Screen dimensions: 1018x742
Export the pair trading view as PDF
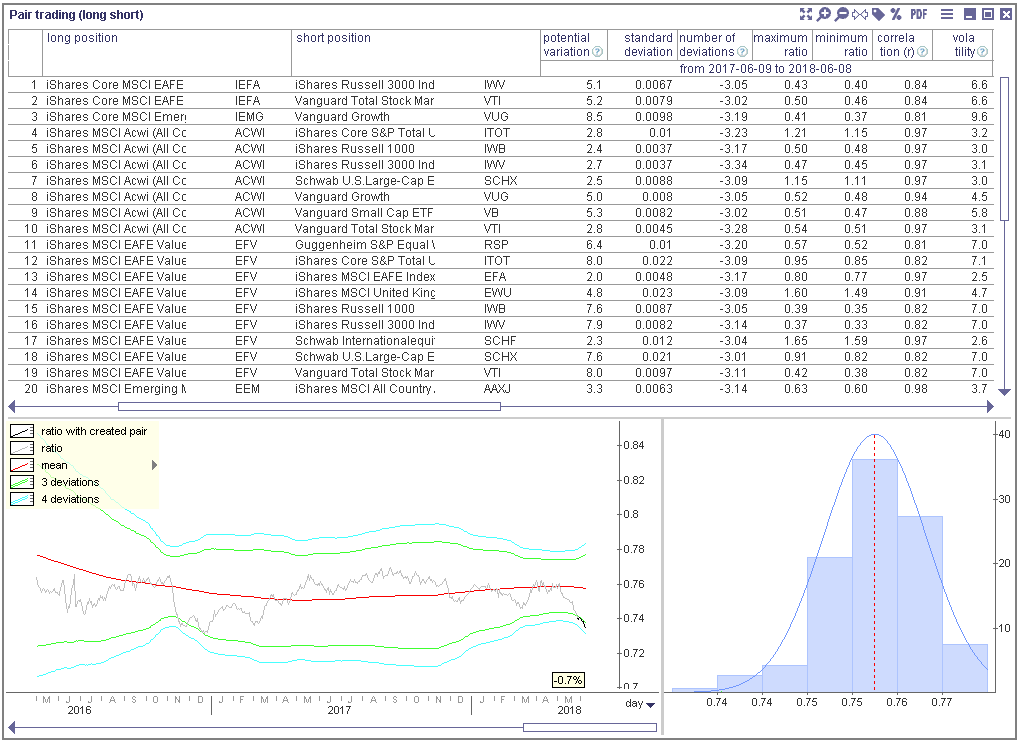[919, 14]
